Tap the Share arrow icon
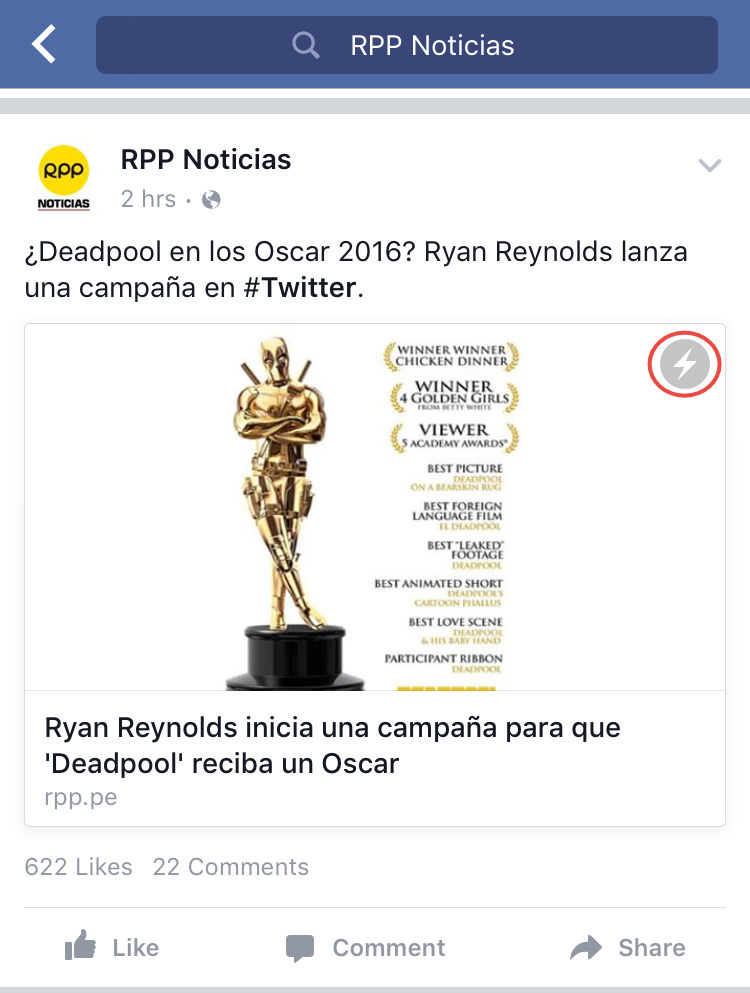 point(586,947)
